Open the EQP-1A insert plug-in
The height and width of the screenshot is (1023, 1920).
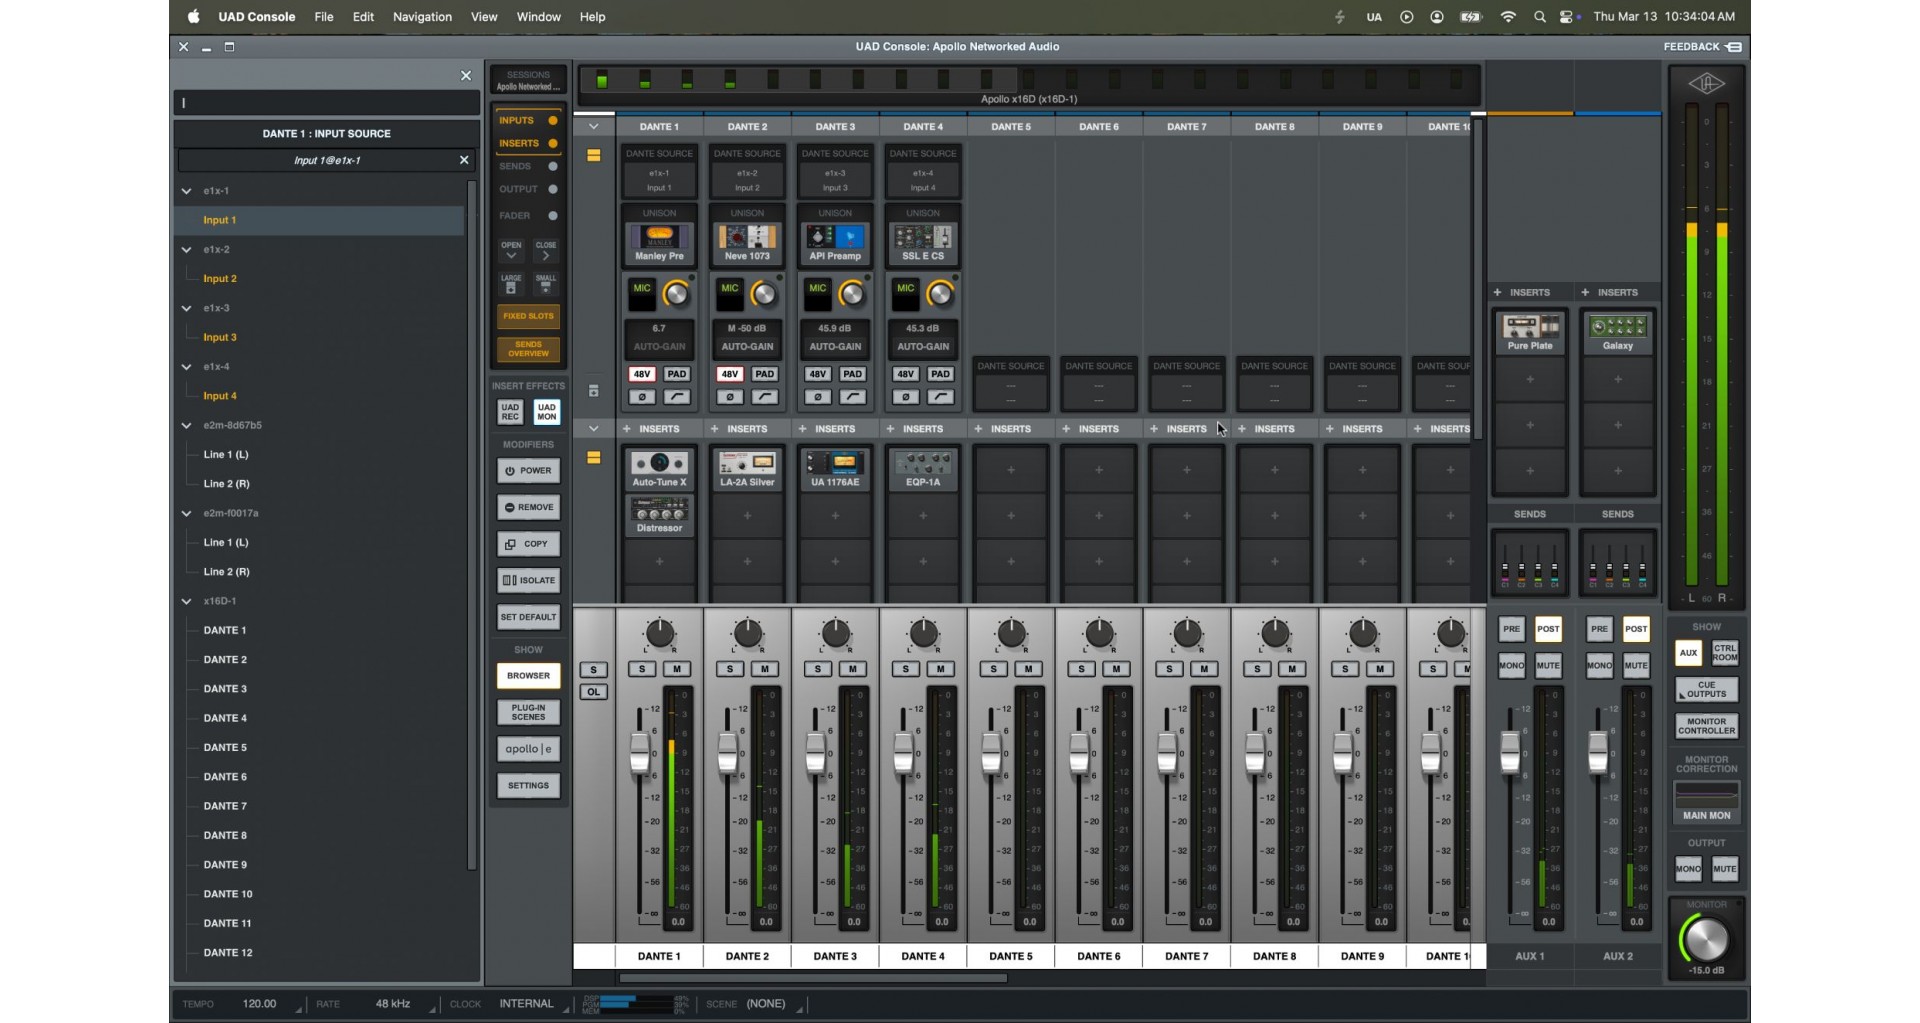pyautogui.click(x=923, y=470)
